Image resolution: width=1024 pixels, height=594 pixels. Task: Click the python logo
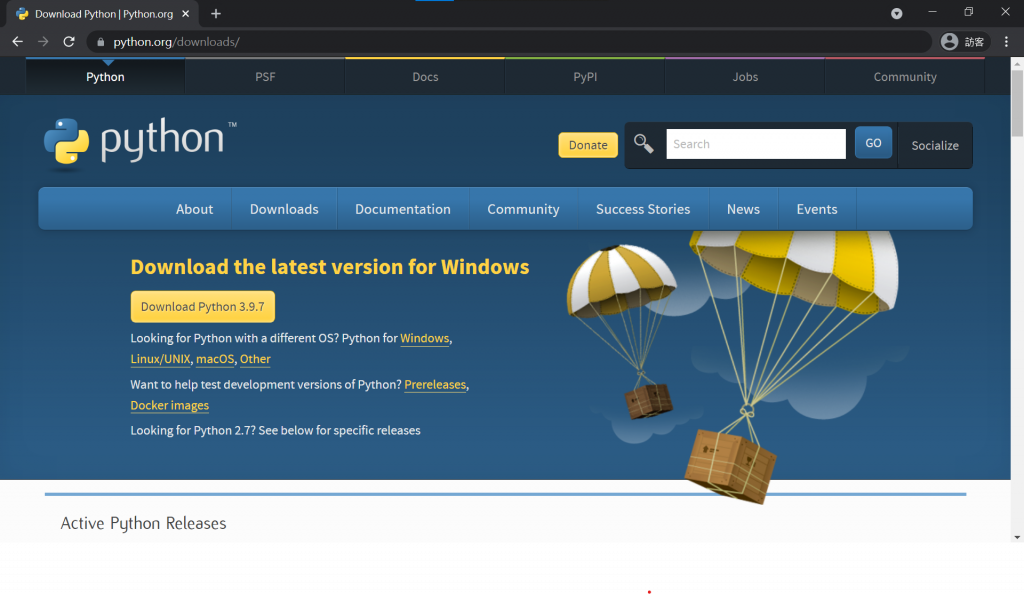(140, 142)
